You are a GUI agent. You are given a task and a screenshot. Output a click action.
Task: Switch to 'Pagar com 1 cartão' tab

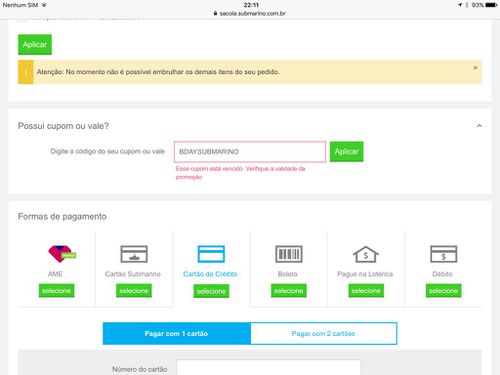(x=176, y=333)
